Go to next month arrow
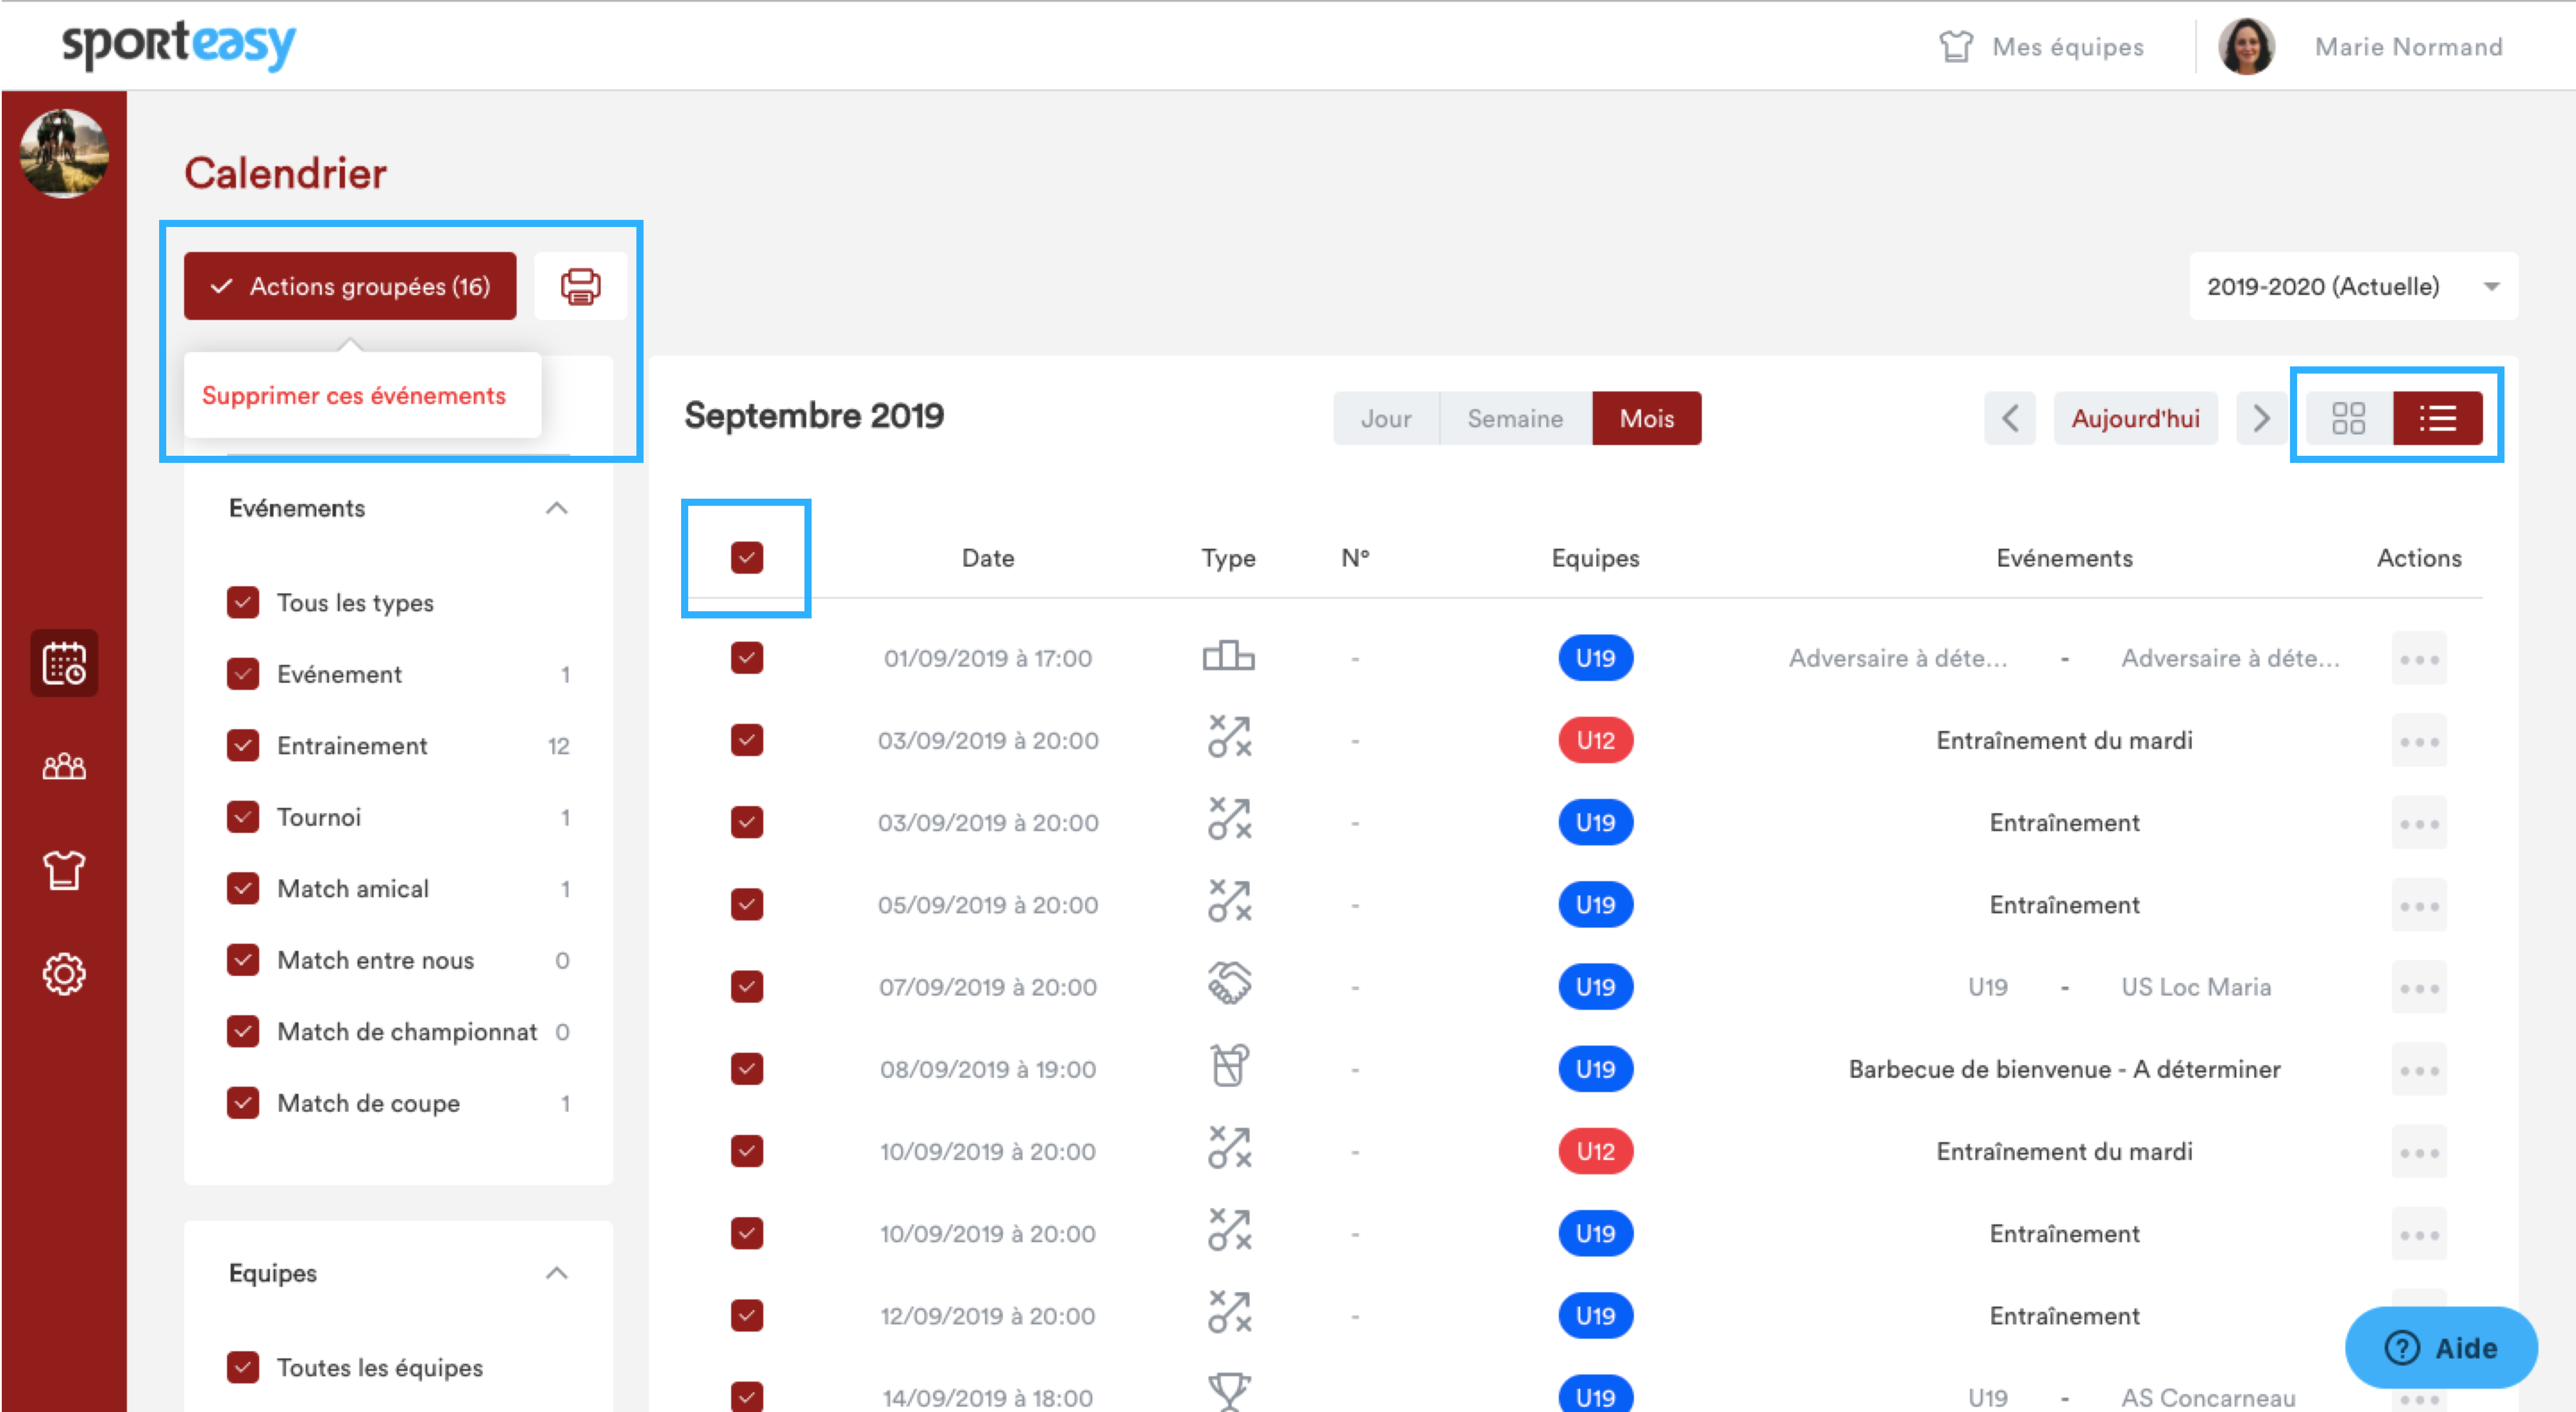The image size is (2576, 1412). (2260, 418)
